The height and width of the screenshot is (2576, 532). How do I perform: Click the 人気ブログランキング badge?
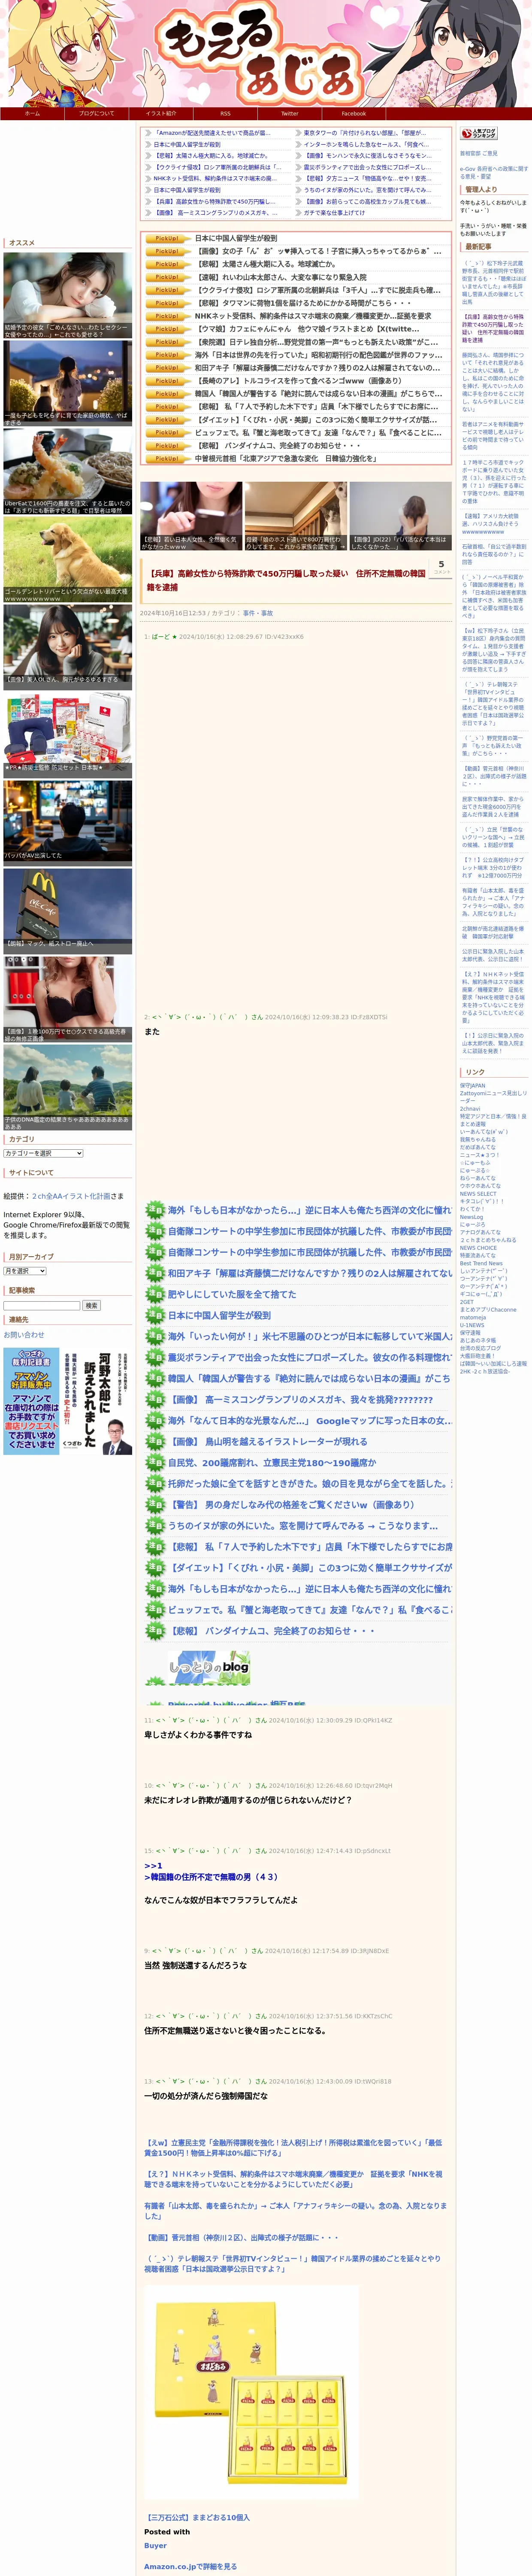click(x=479, y=134)
